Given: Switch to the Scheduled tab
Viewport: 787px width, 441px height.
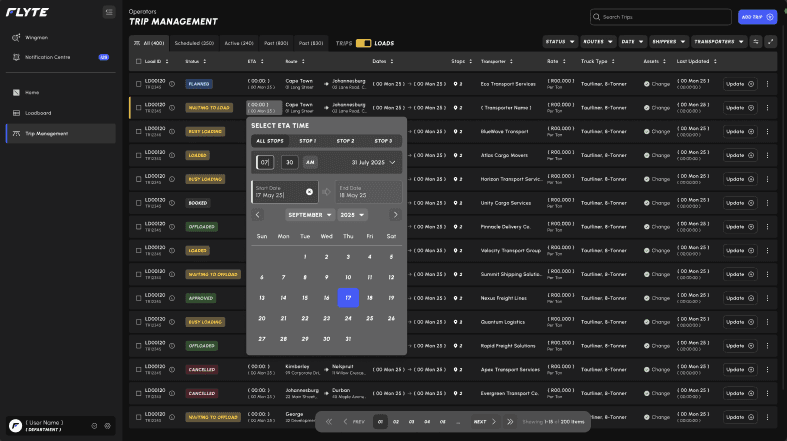Looking at the screenshot, I should [194, 43].
